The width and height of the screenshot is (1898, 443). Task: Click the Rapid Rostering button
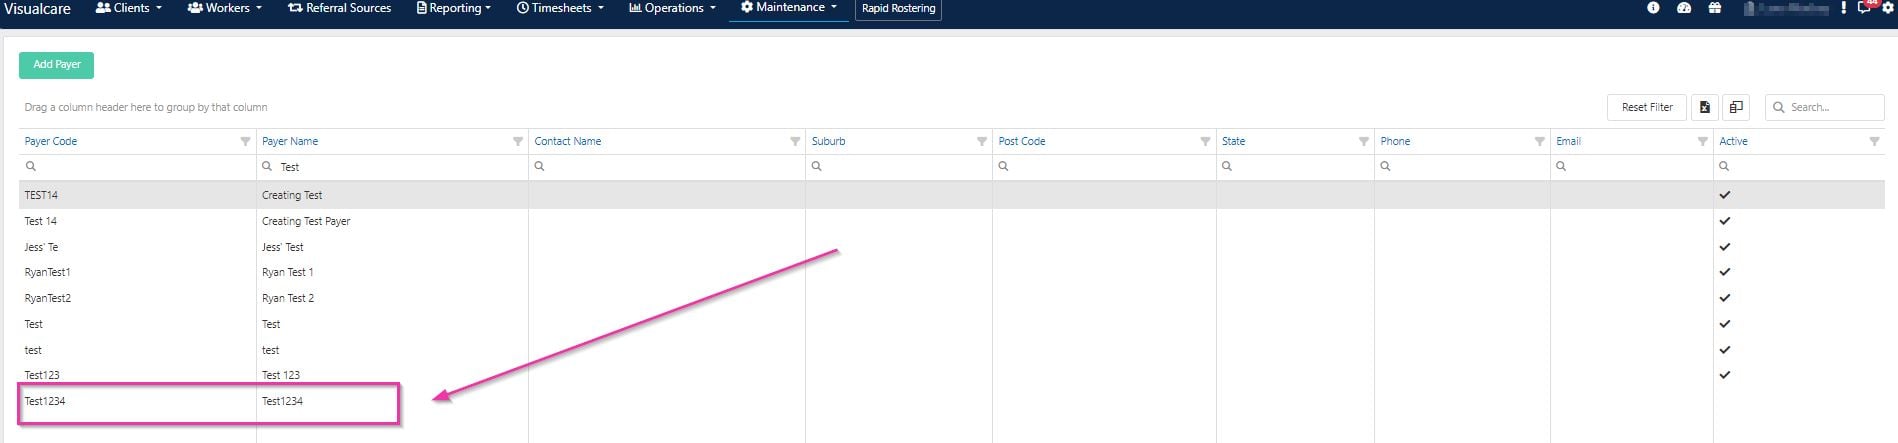click(898, 9)
